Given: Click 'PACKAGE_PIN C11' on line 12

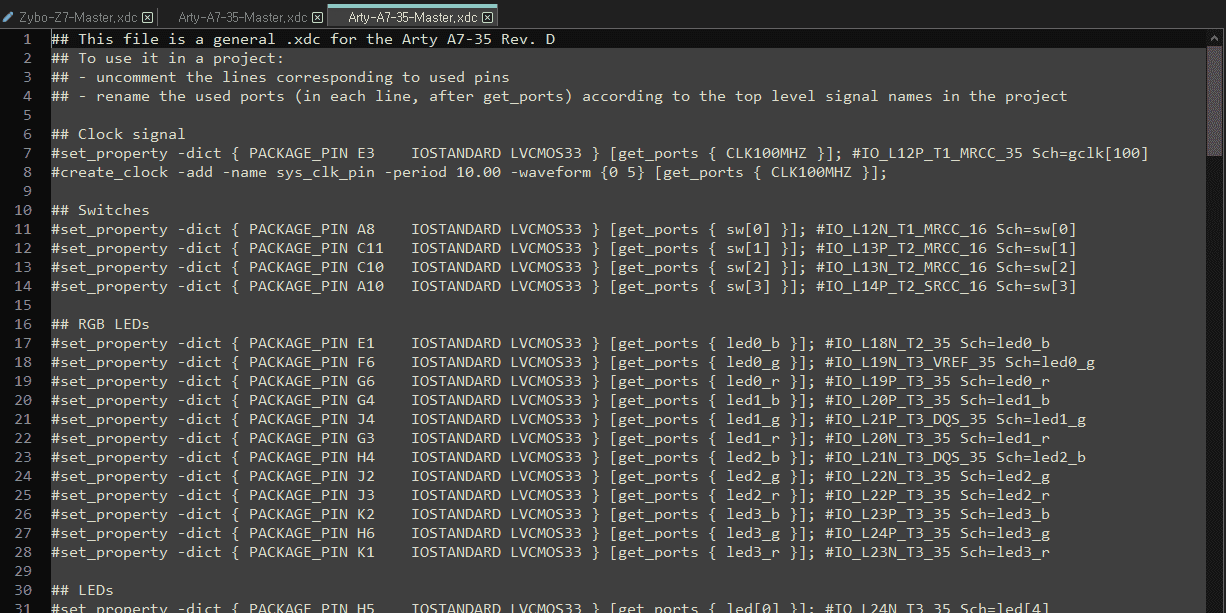Looking at the screenshot, I should [316, 248].
